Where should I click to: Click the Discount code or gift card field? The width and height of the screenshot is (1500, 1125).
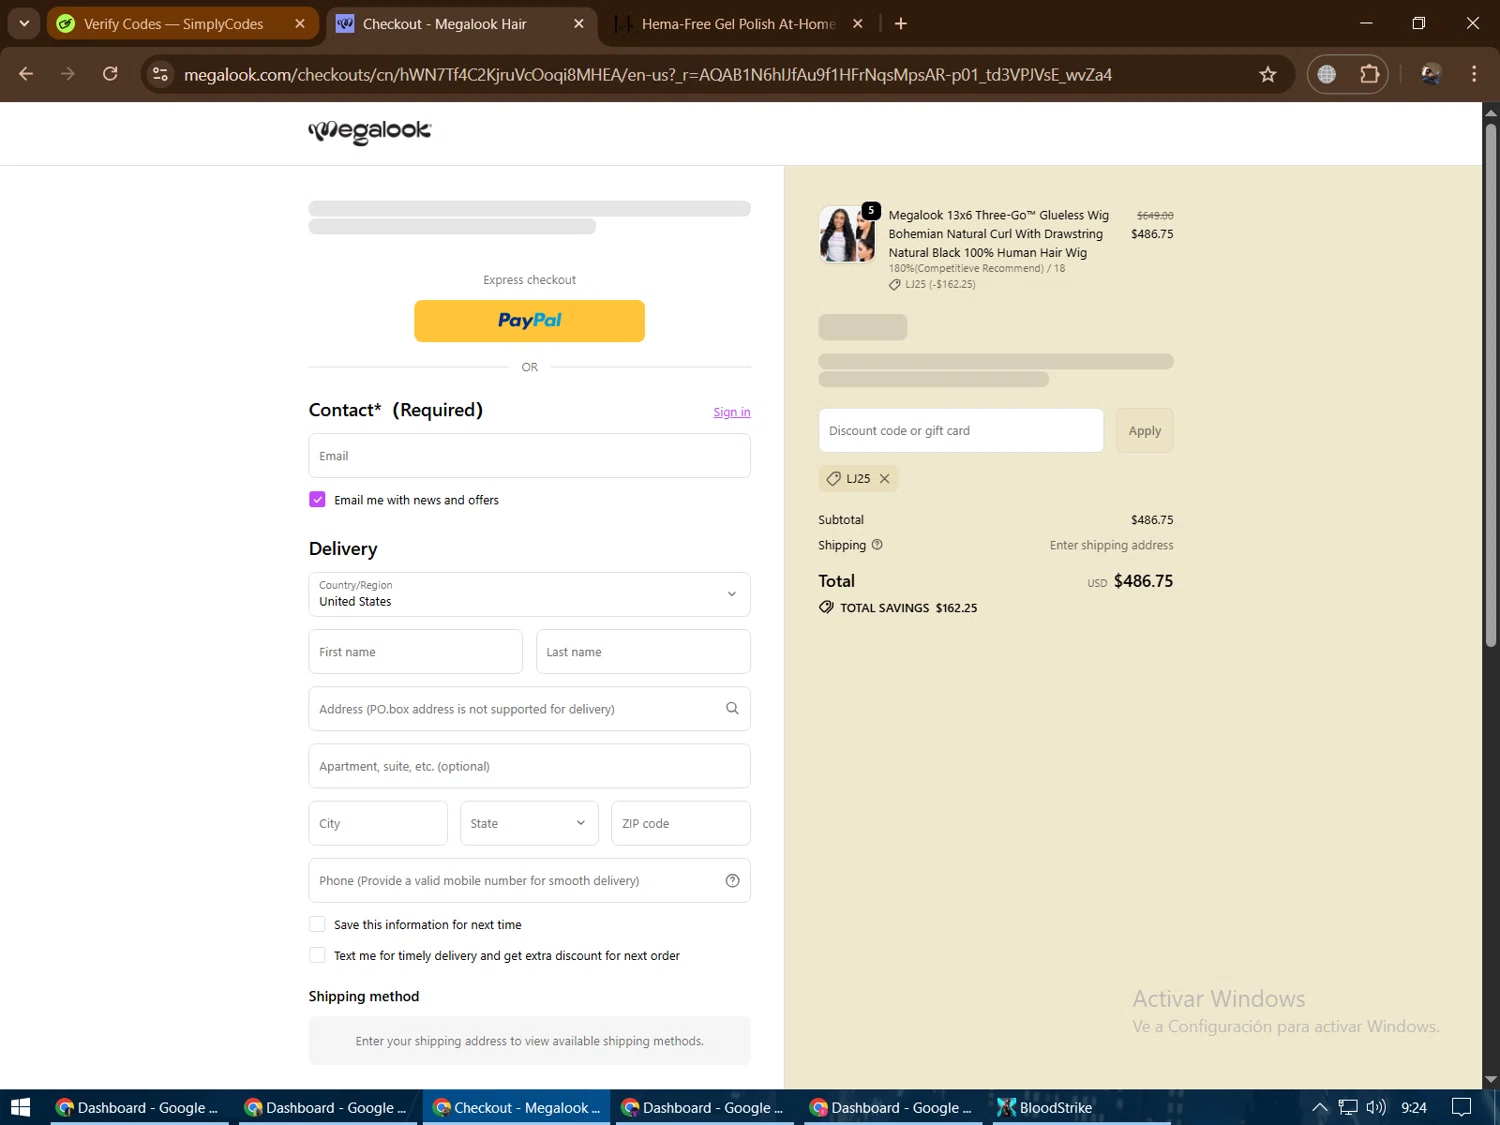961,431
